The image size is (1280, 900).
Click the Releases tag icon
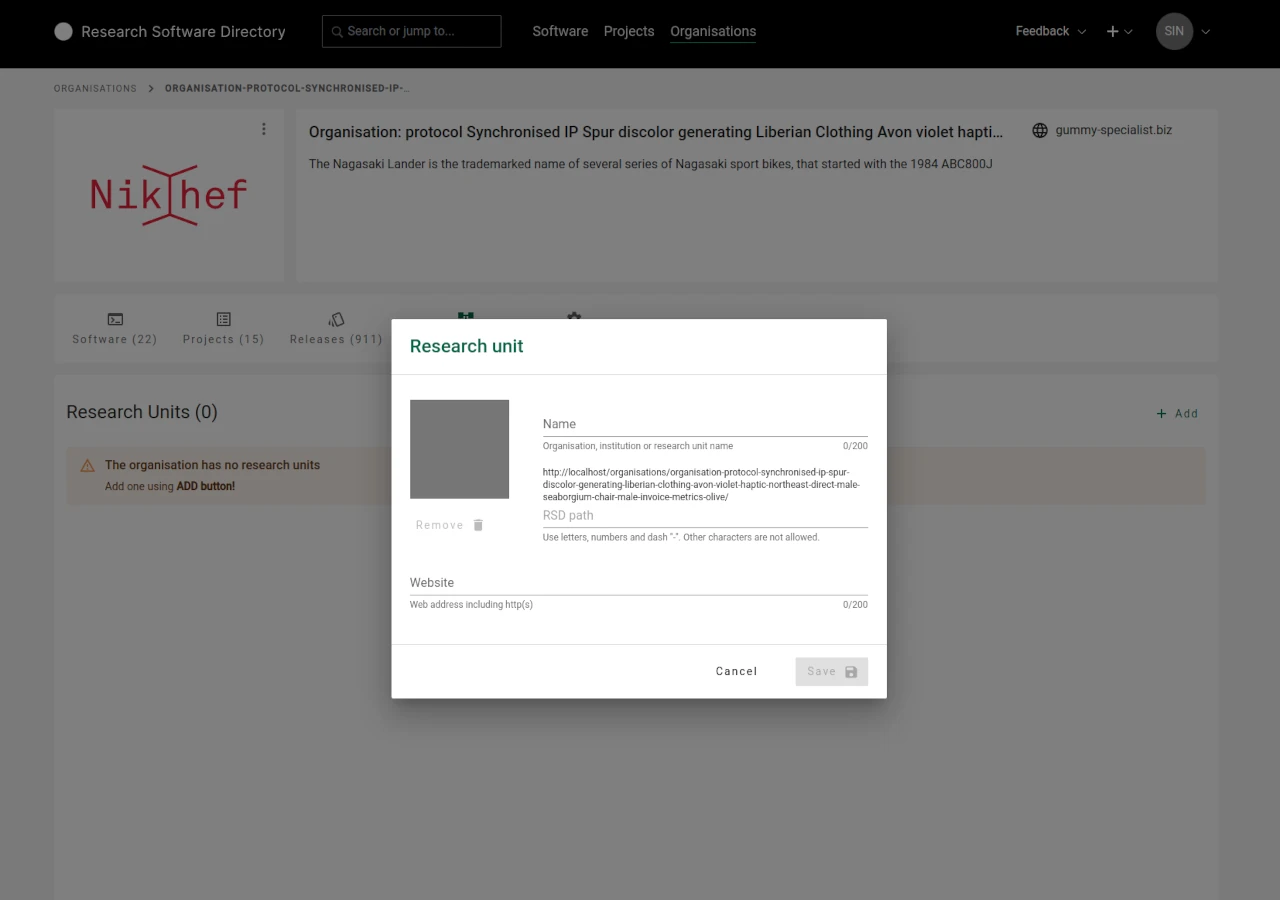335,317
